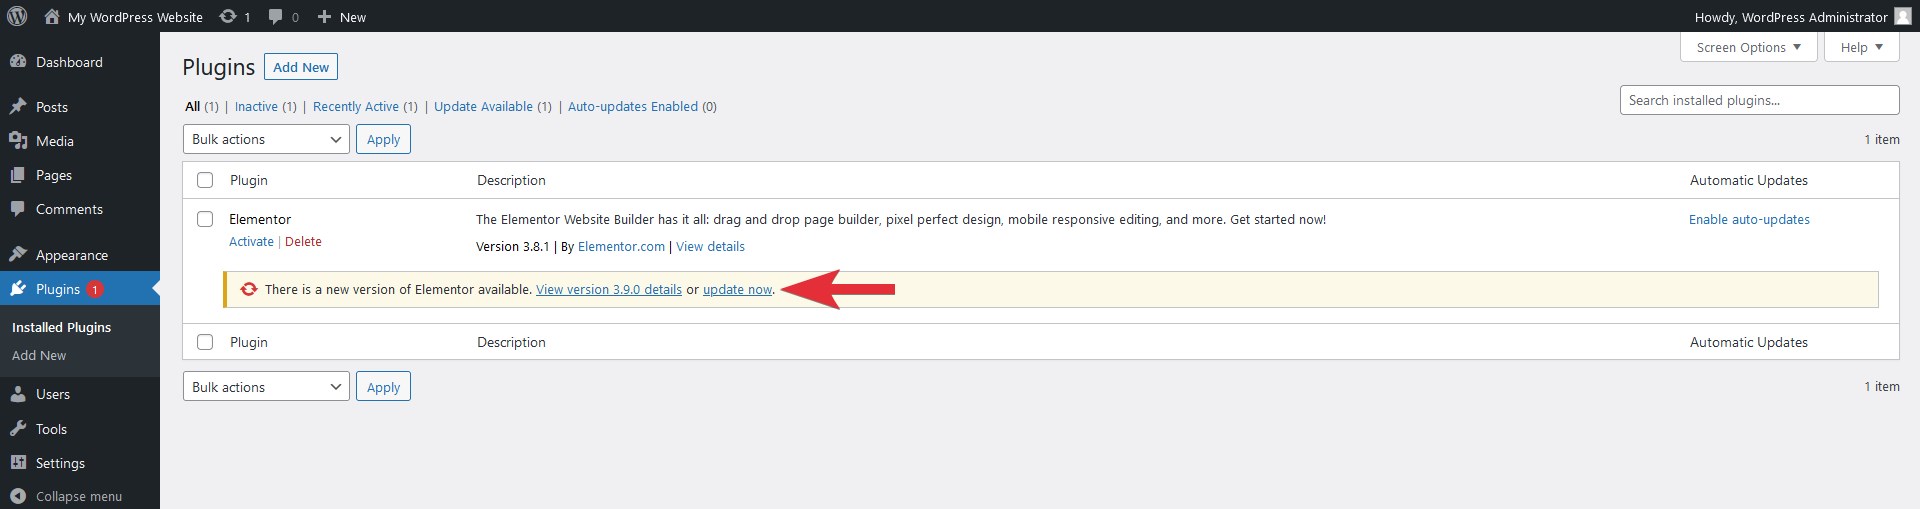The image size is (1920, 509).
Task: Focus the Search installed plugins field
Action: [x=1759, y=100]
